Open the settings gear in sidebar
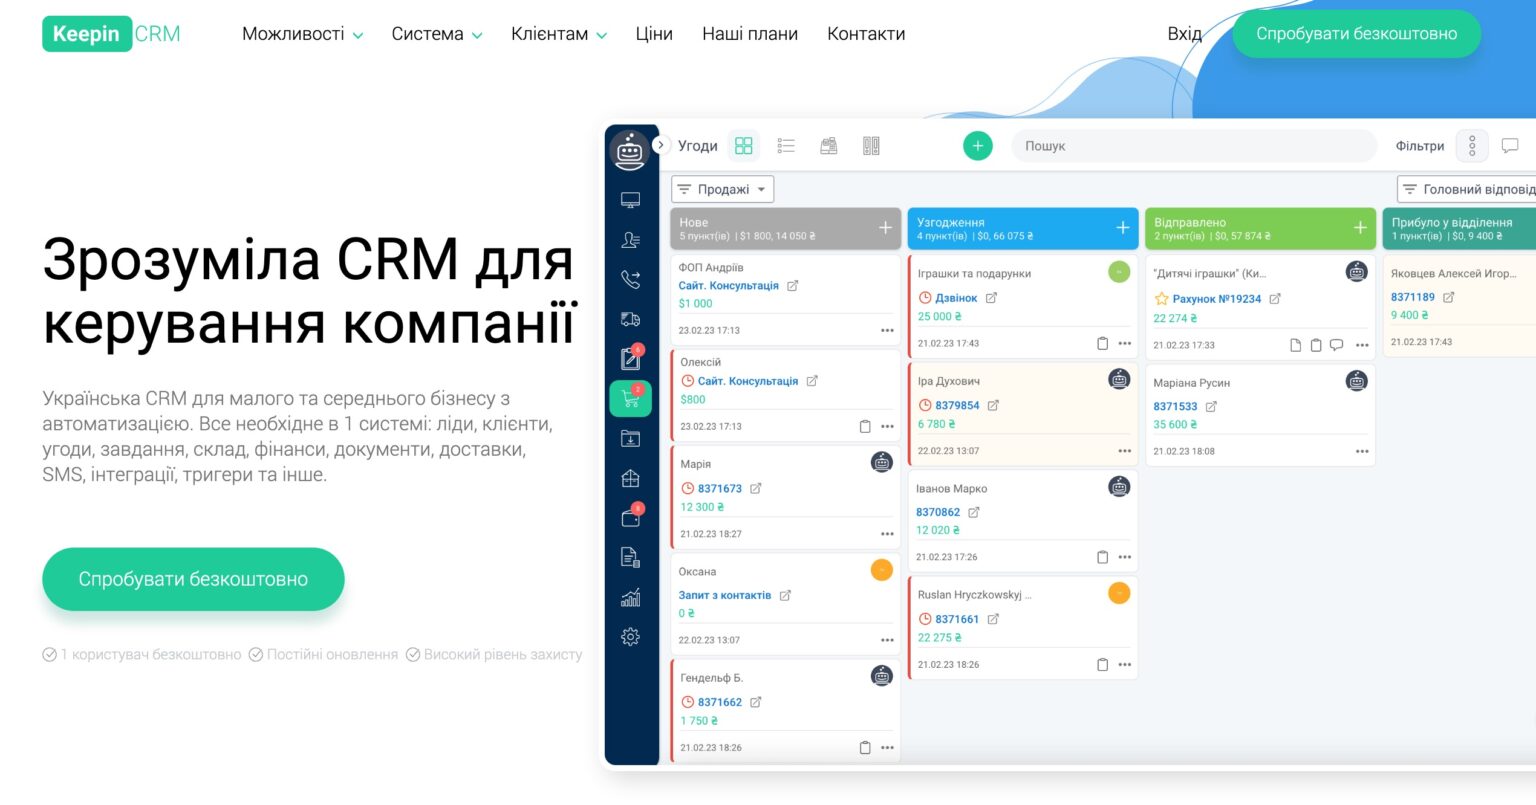The image size is (1536, 805). pyautogui.click(x=630, y=636)
